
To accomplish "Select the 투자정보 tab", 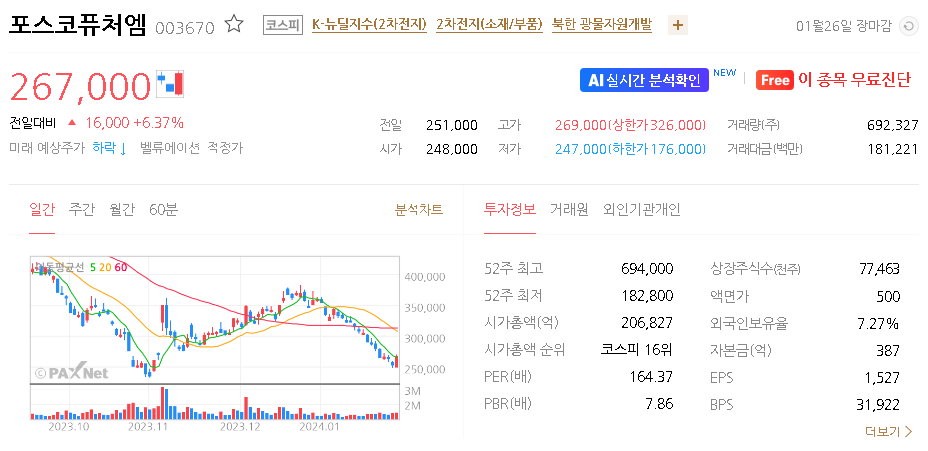I will (510, 209).
